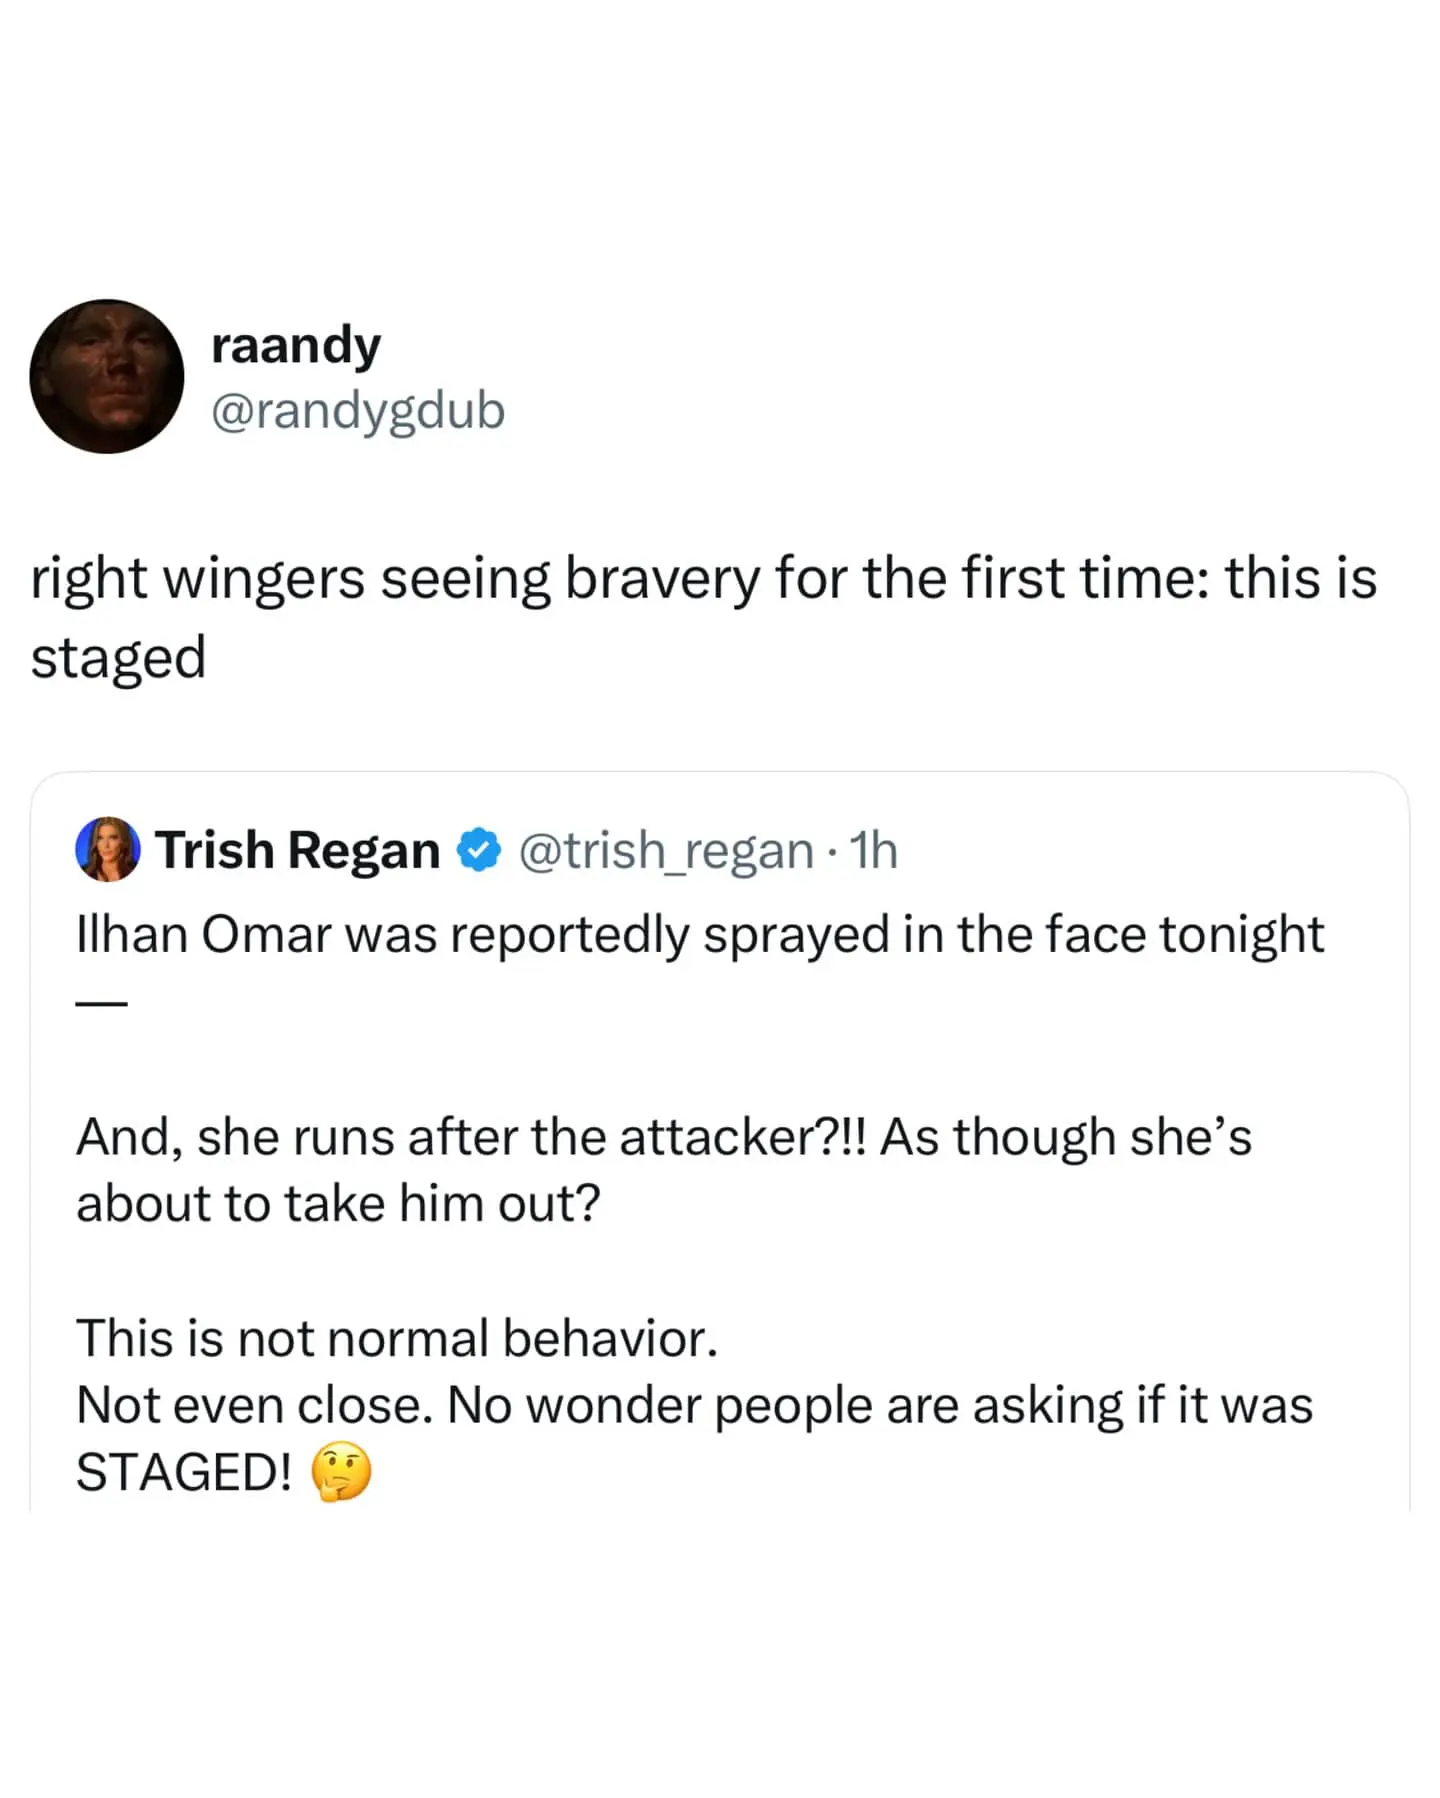Click the word "staged" in raandy's tweet
1440x1798 pixels.
click(119, 658)
